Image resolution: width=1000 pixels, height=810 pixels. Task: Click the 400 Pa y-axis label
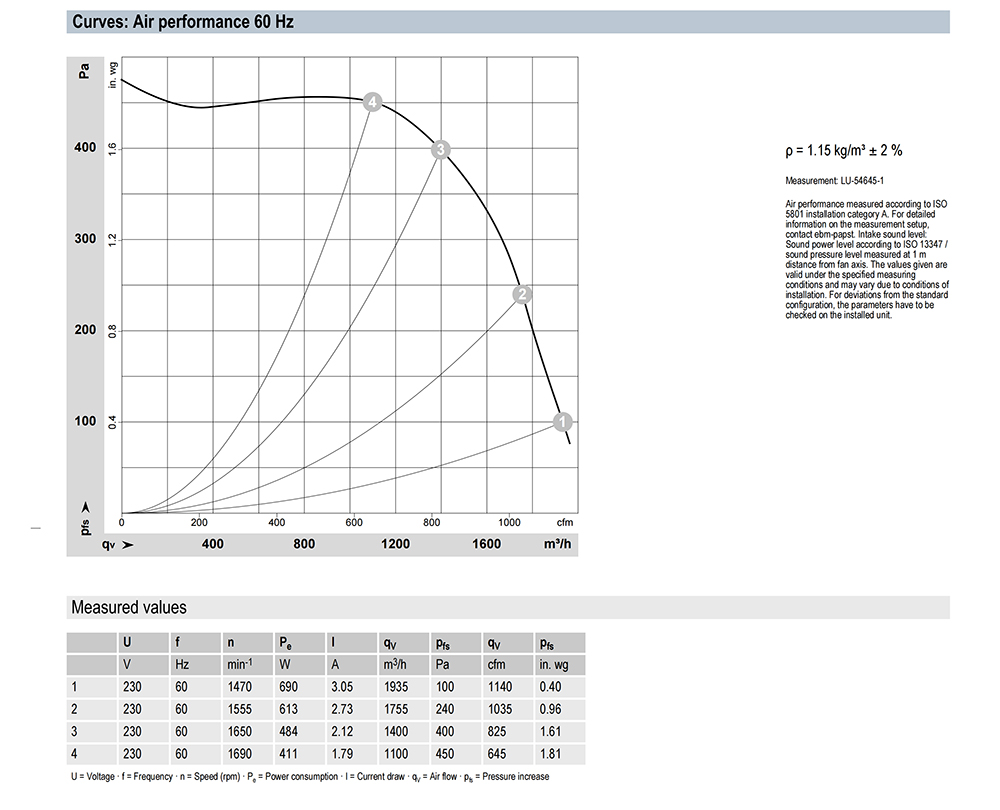pyautogui.click(x=85, y=147)
